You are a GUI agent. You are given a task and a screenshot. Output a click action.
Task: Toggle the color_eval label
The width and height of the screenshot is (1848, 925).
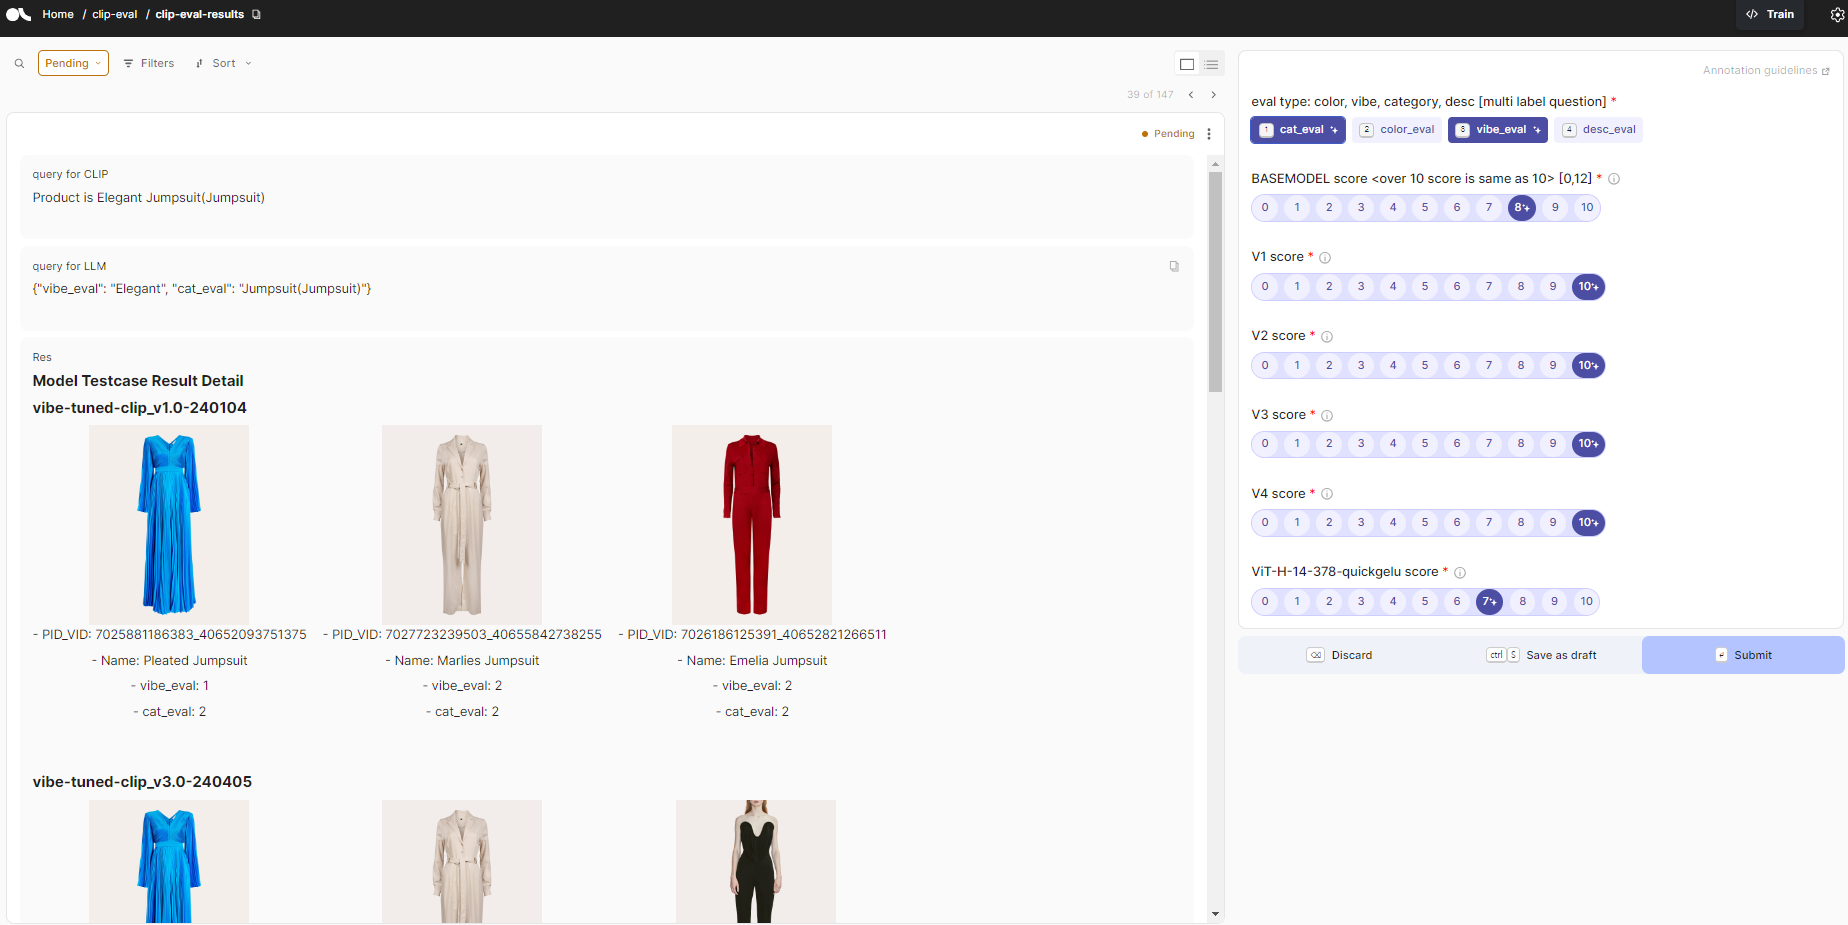point(1397,130)
